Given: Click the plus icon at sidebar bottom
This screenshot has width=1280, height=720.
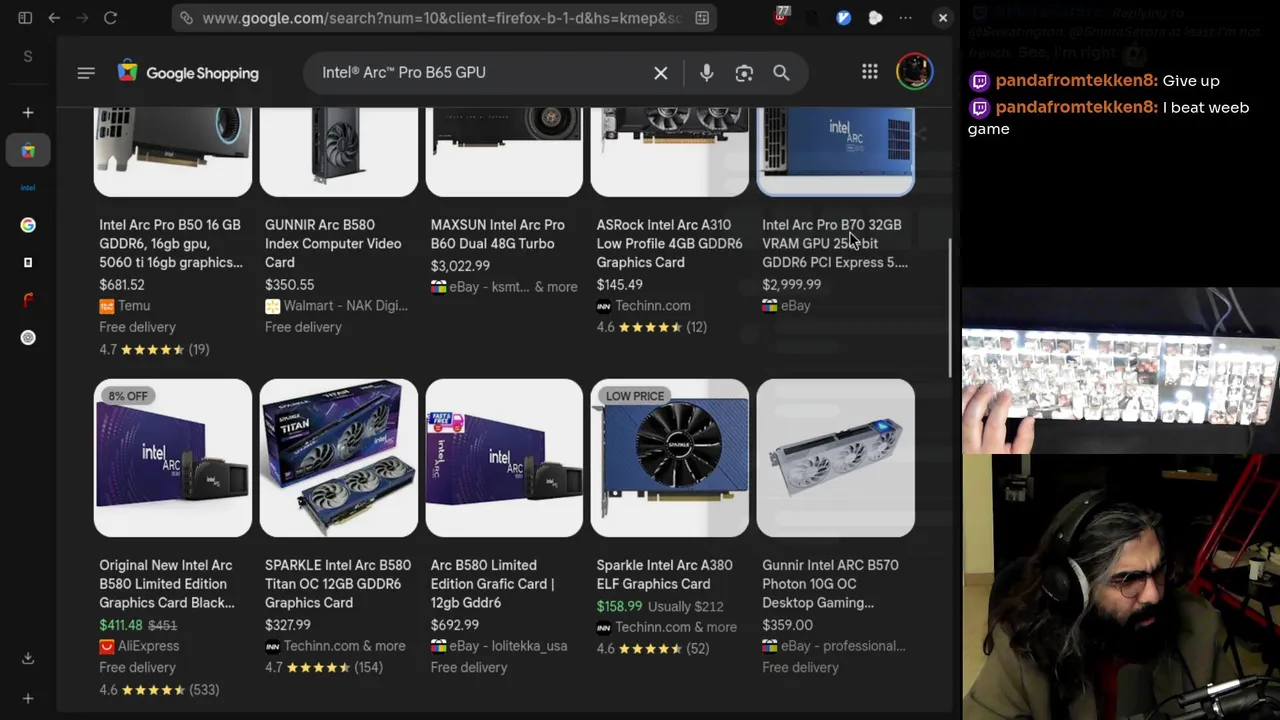Looking at the screenshot, I should point(28,698).
